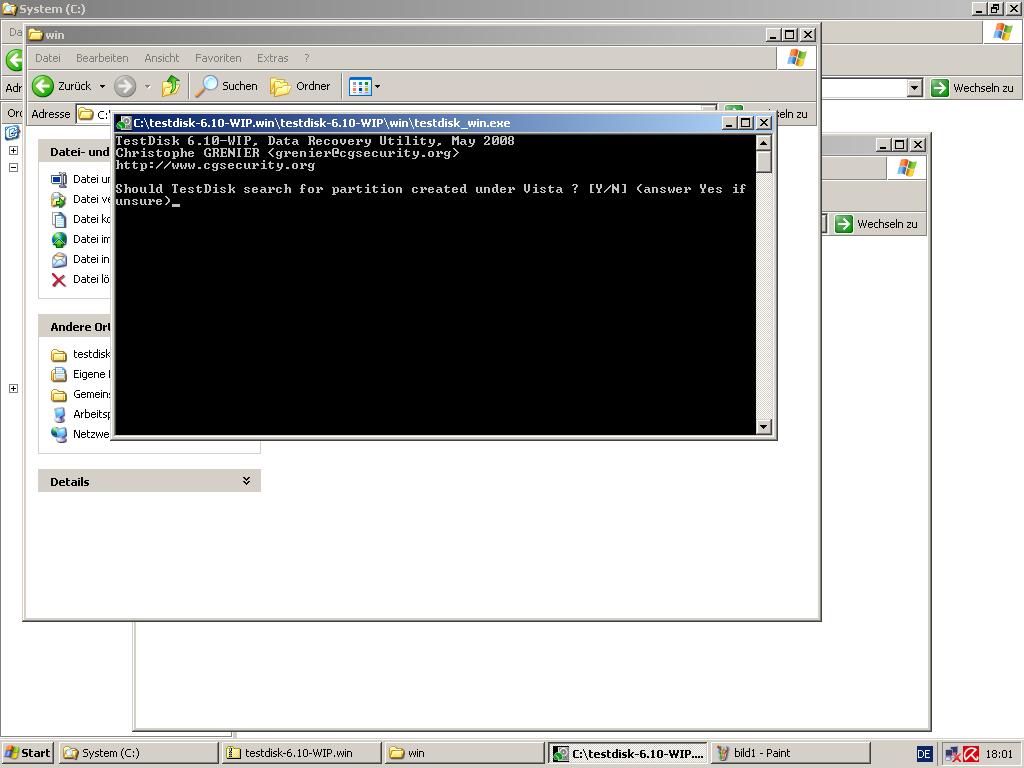The image size is (1024, 768).
Task: Collapse the minus tree node at left
Action: [x=13, y=167]
